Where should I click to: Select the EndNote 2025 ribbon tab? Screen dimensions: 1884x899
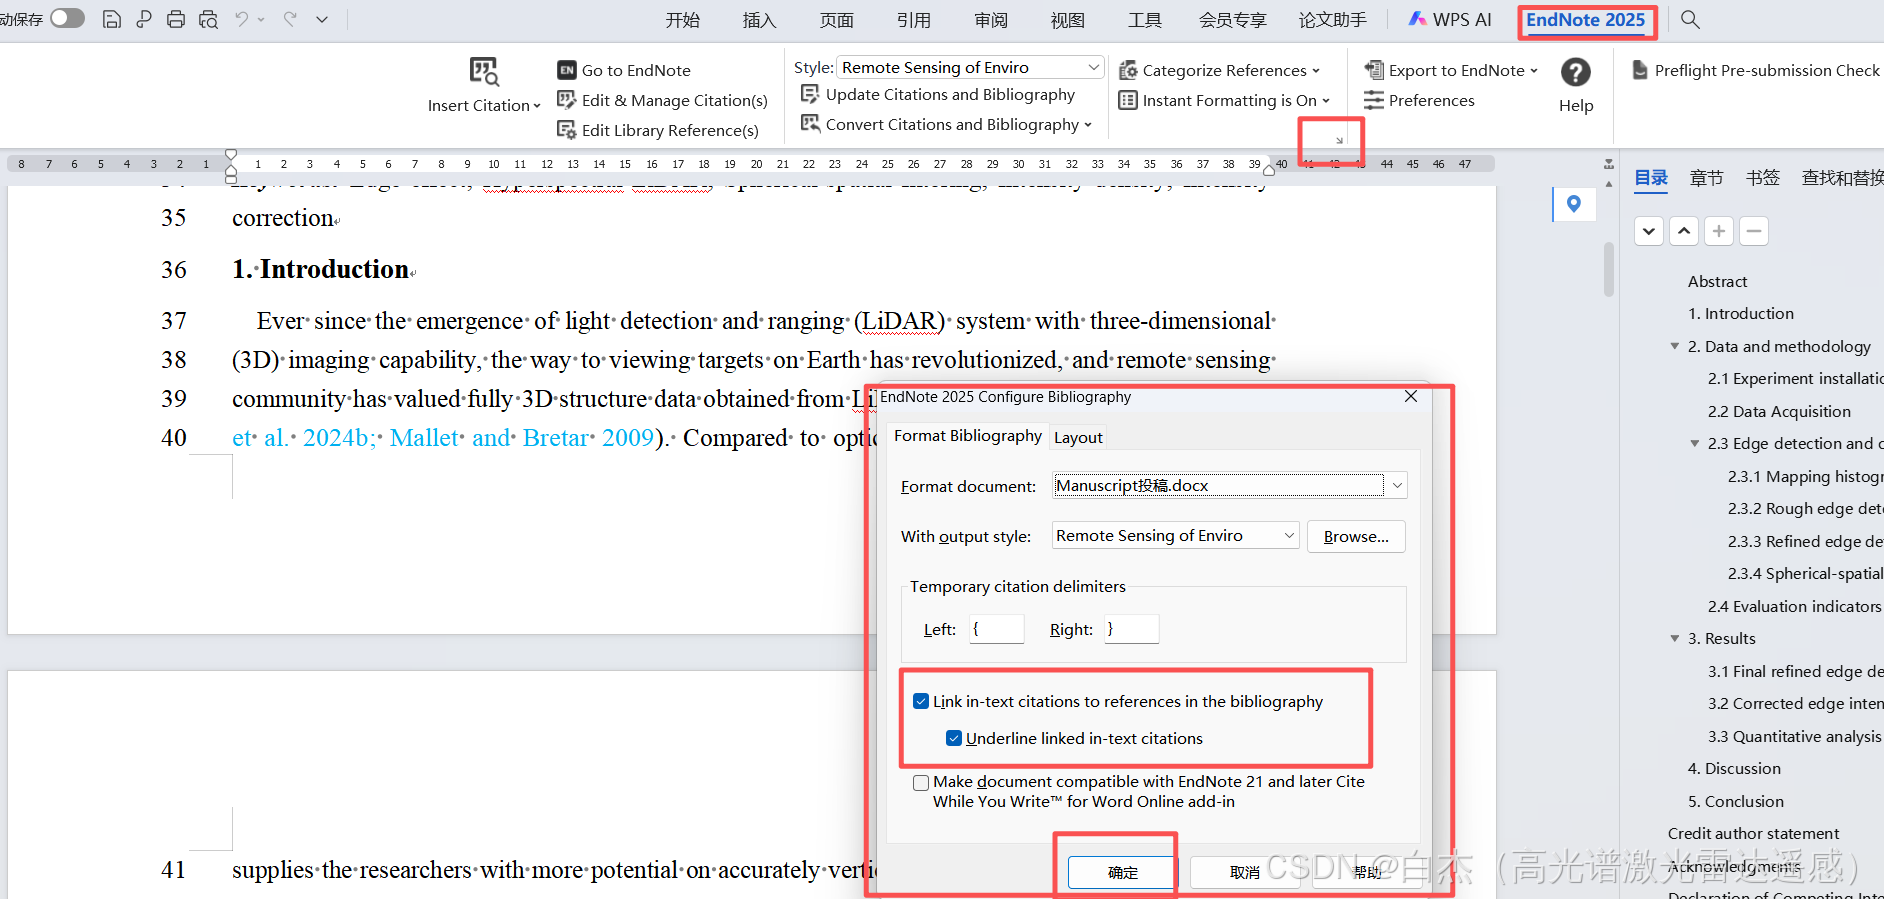(1585, 20)
